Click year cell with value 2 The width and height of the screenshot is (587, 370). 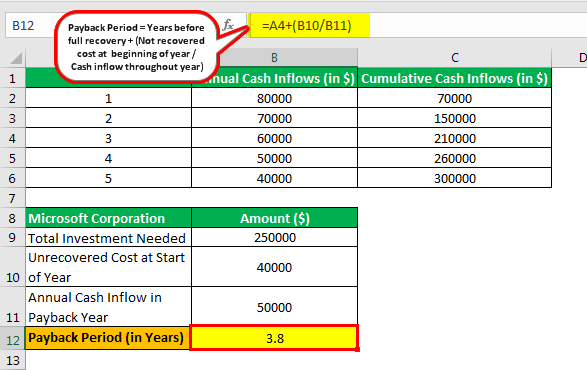tap(108, 118)
